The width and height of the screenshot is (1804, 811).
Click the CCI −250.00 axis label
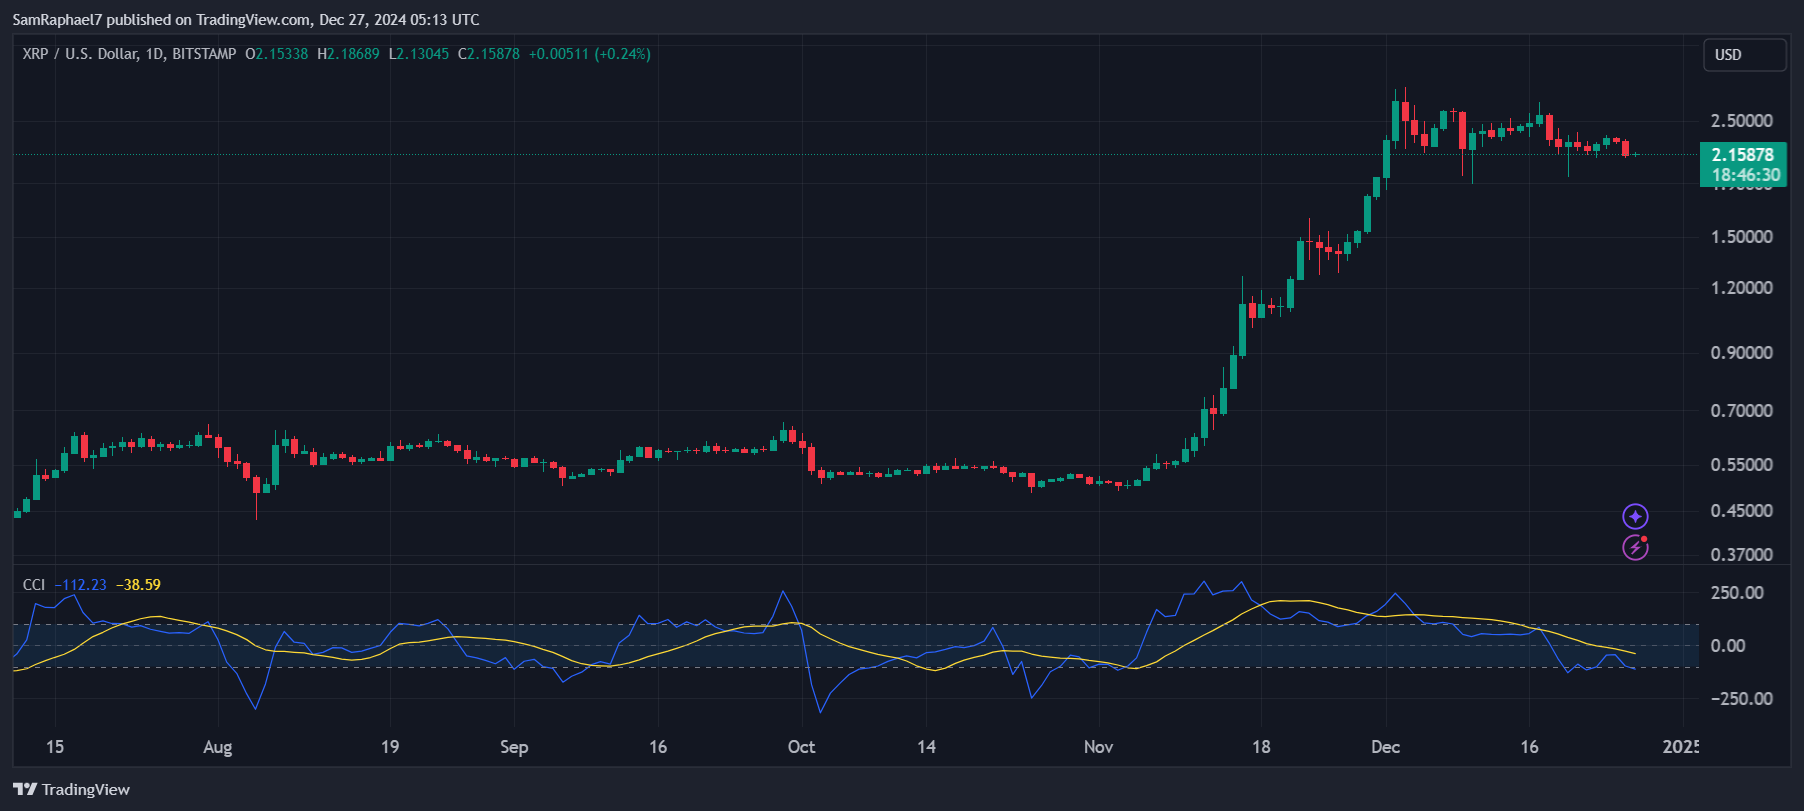pos(1742,699)
